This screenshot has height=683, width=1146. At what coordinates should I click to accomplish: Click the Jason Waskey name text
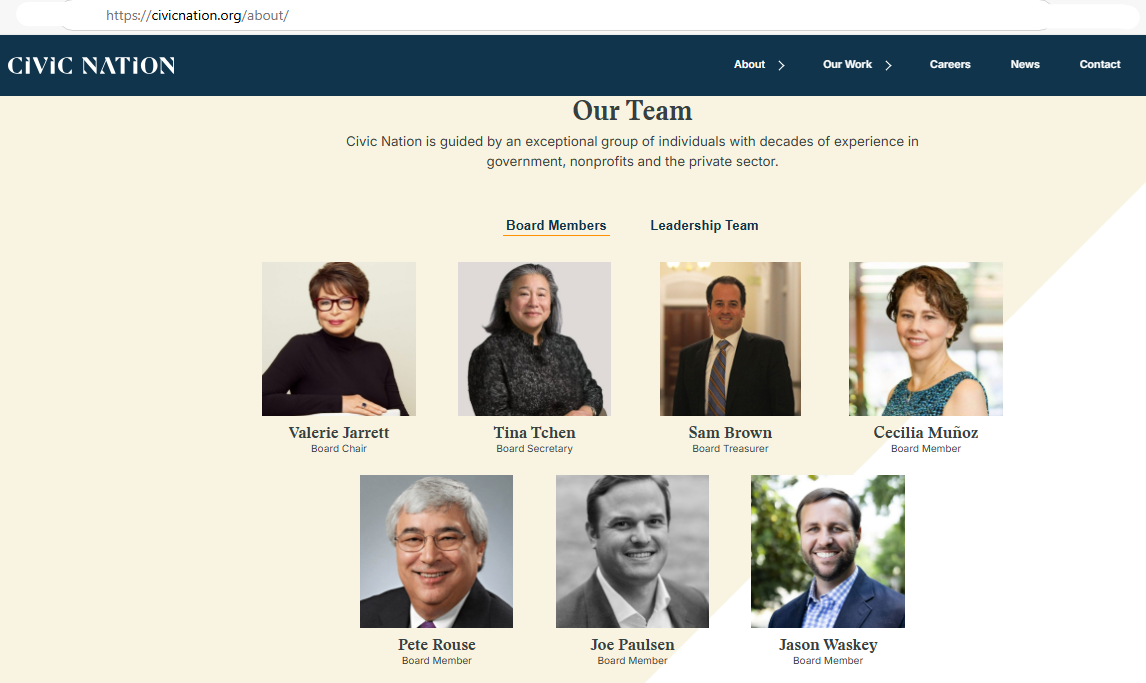pyautogui.click(x=828, y=645)
